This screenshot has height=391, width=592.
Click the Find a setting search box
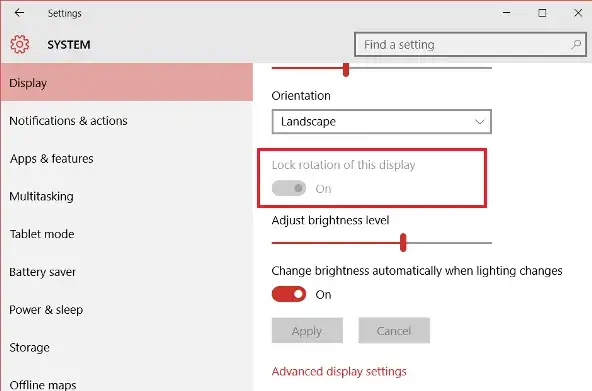point(470,45)
